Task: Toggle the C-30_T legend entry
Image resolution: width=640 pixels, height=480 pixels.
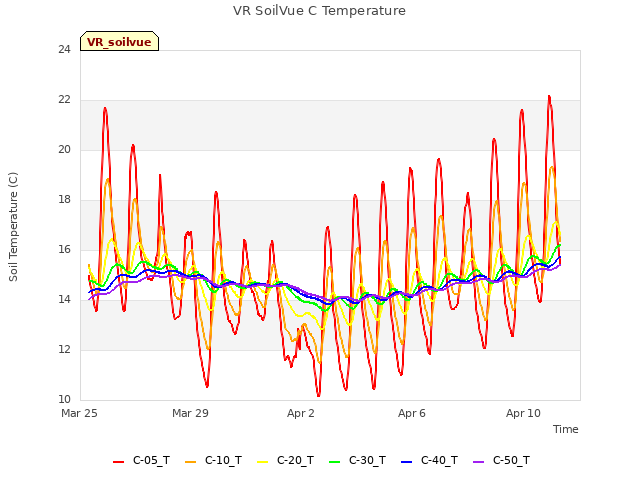Action: coord(357,461)
